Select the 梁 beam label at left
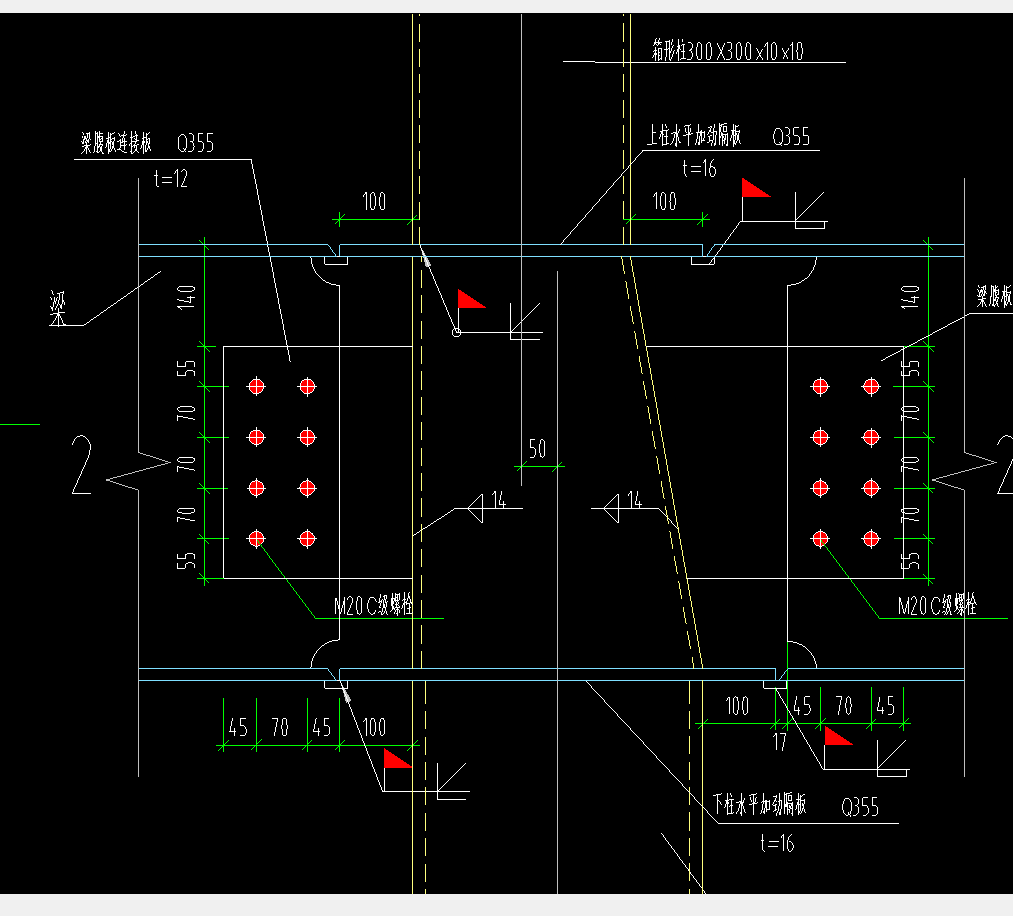 (x=58, y=308)
